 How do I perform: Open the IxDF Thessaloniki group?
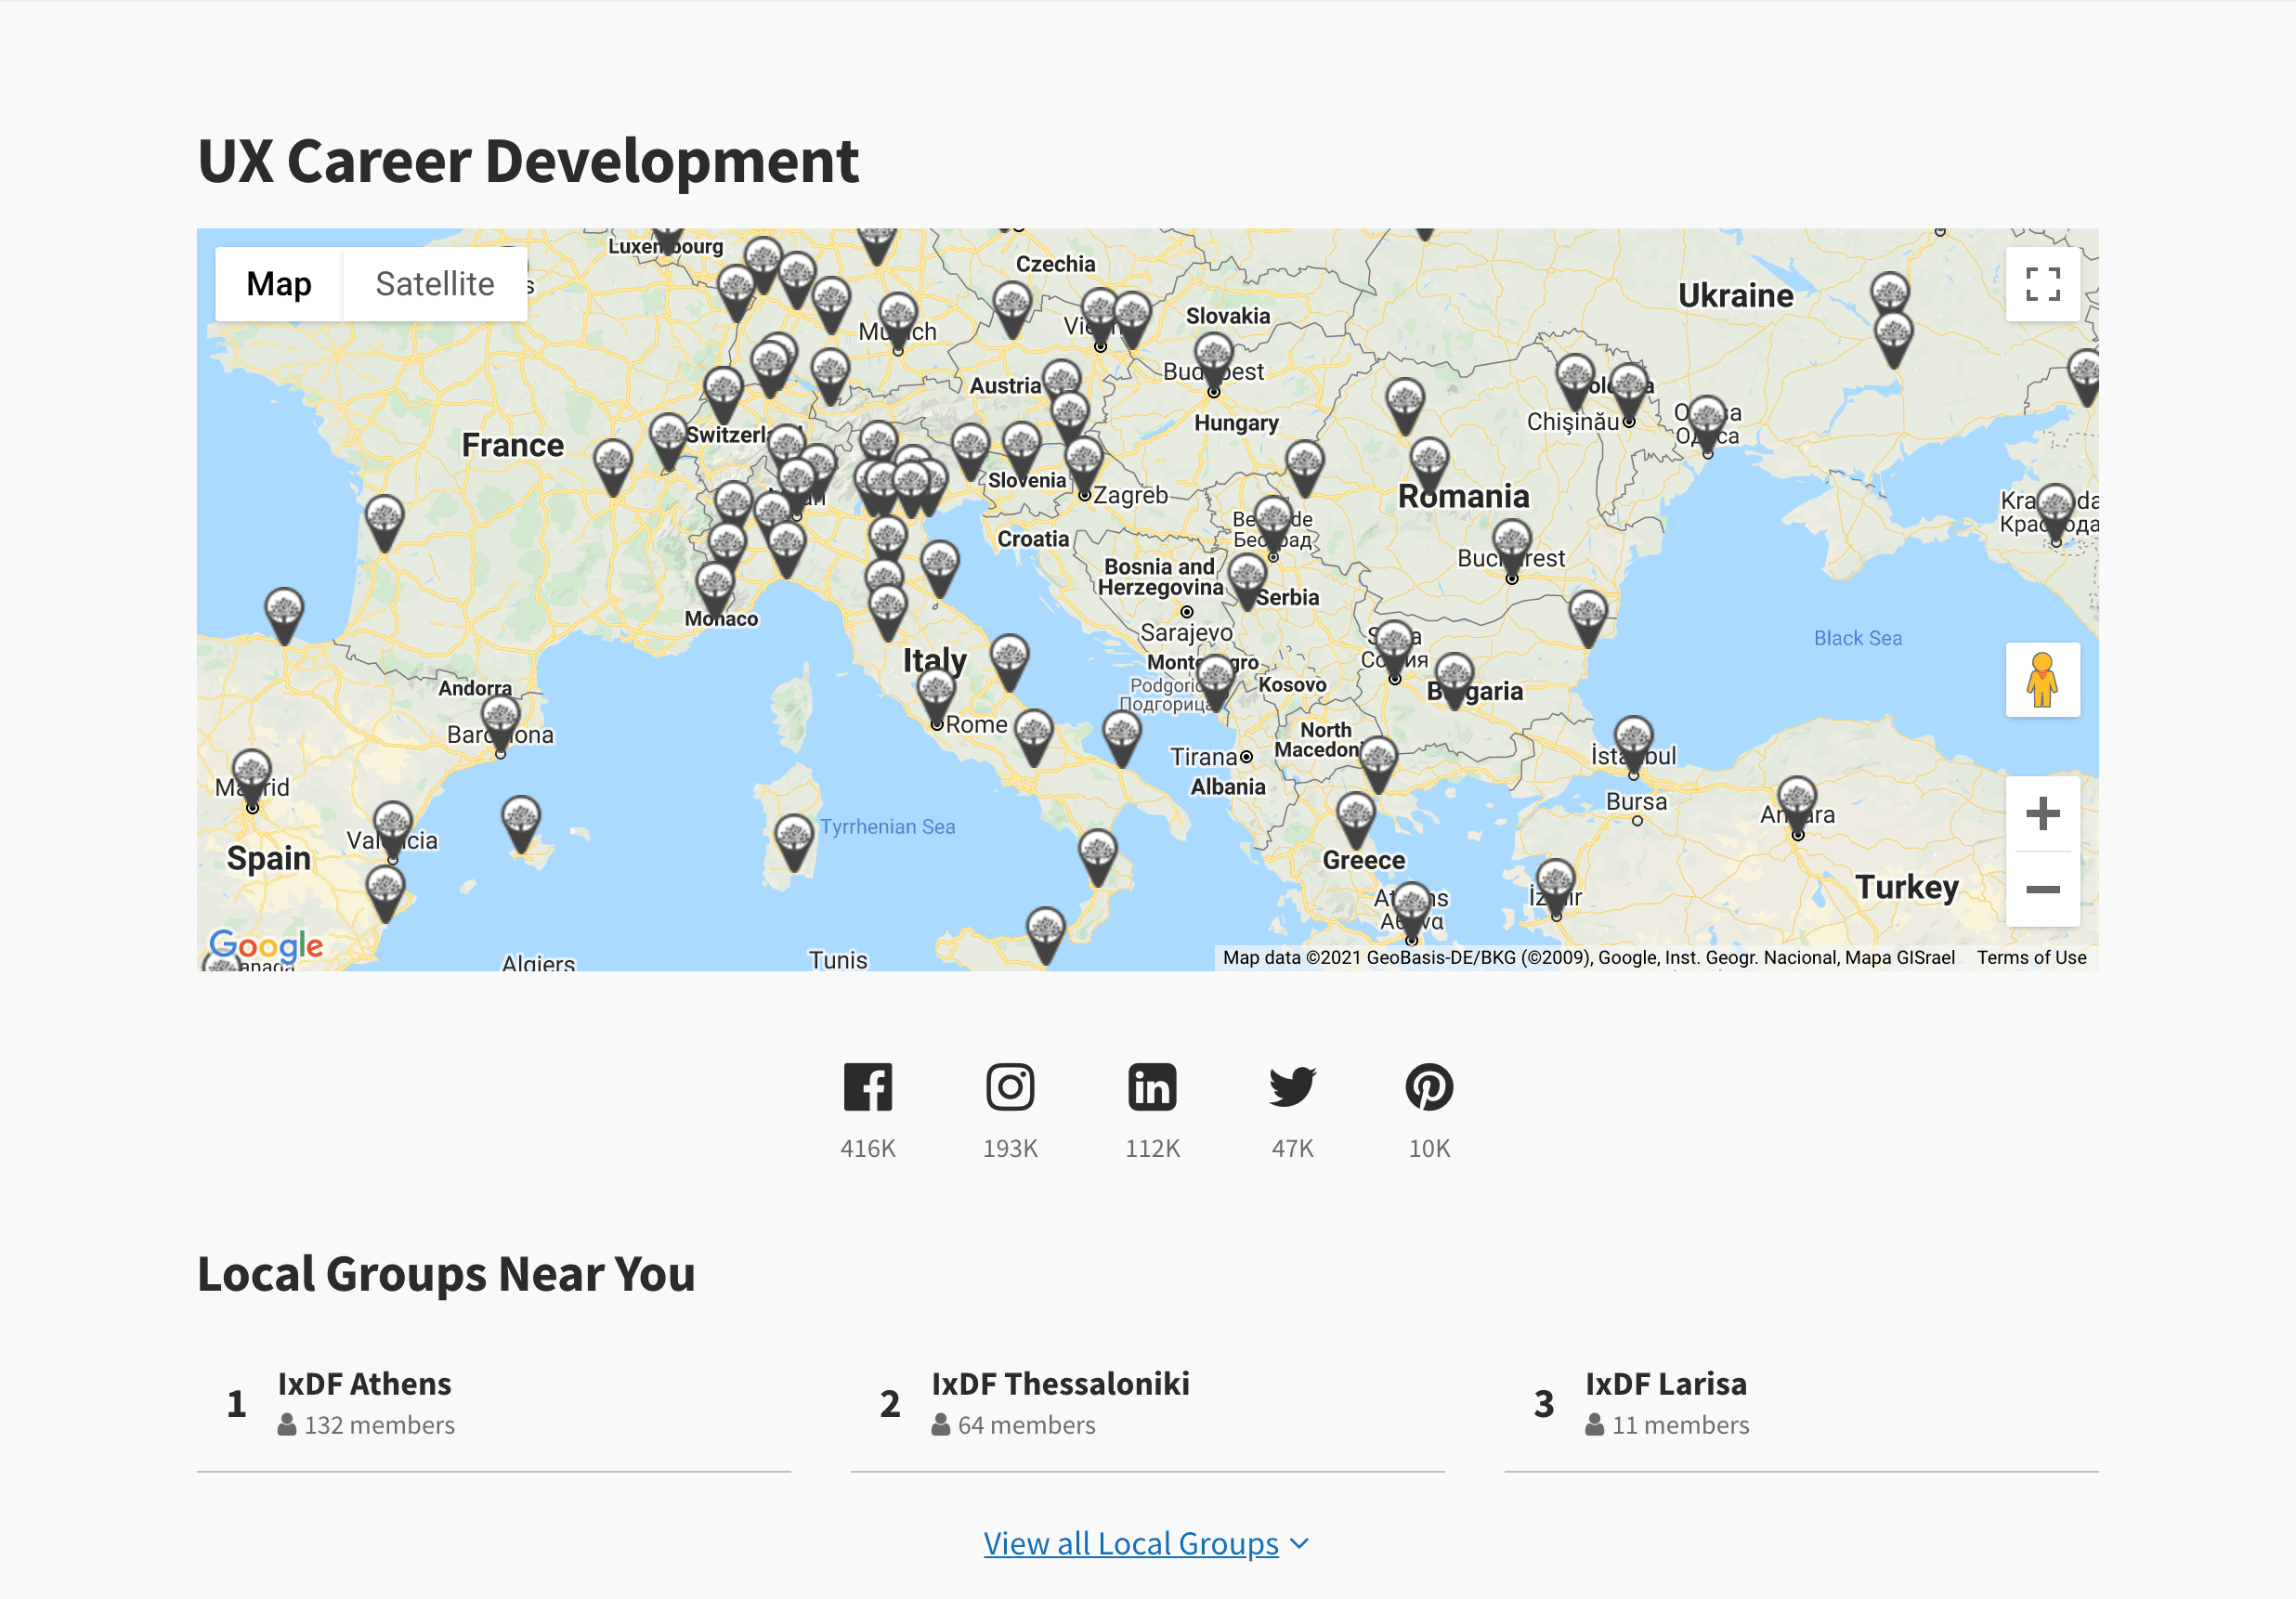pos(1060,1384)
